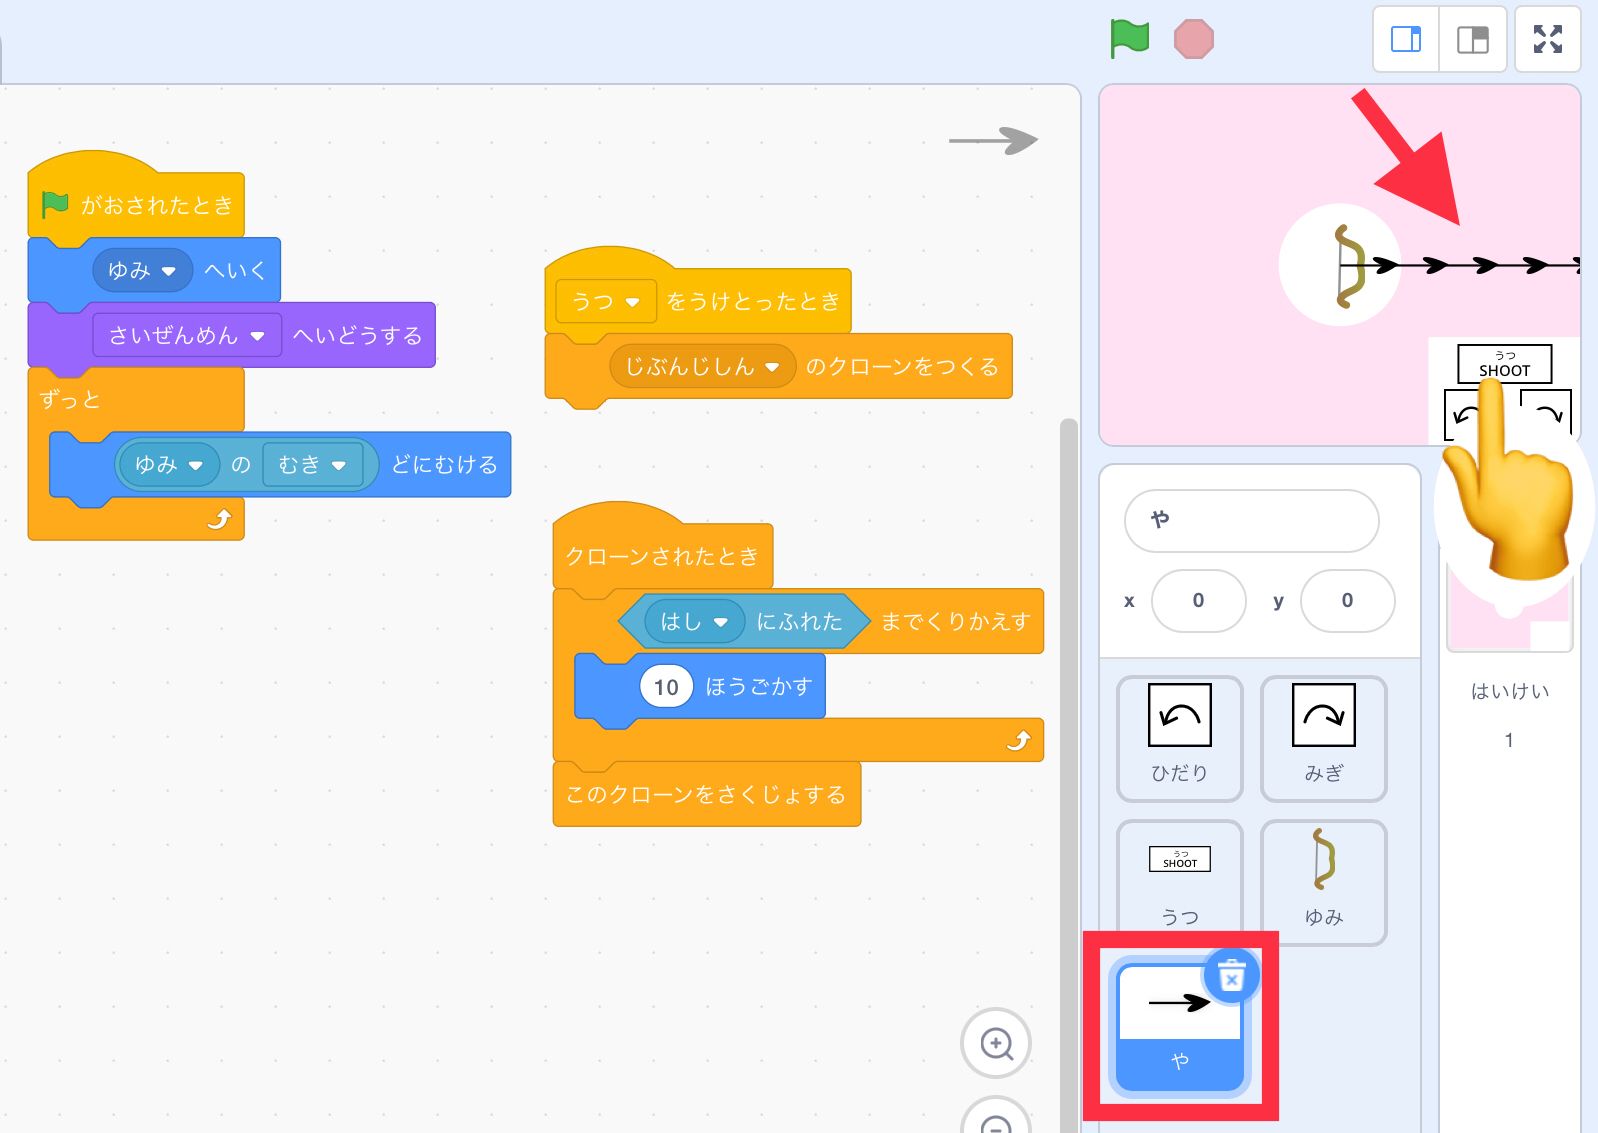
Task: Open ゆみ dropdown in direction block
Action: coord(169,464)
